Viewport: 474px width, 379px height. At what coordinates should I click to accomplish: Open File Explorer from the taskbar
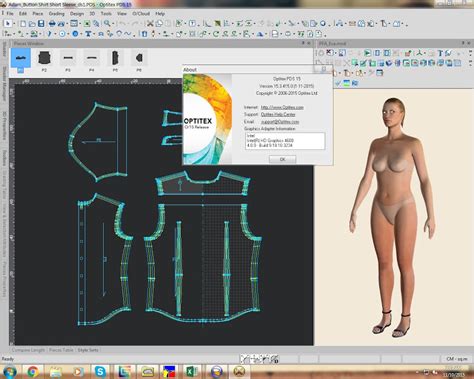point(55,371)
